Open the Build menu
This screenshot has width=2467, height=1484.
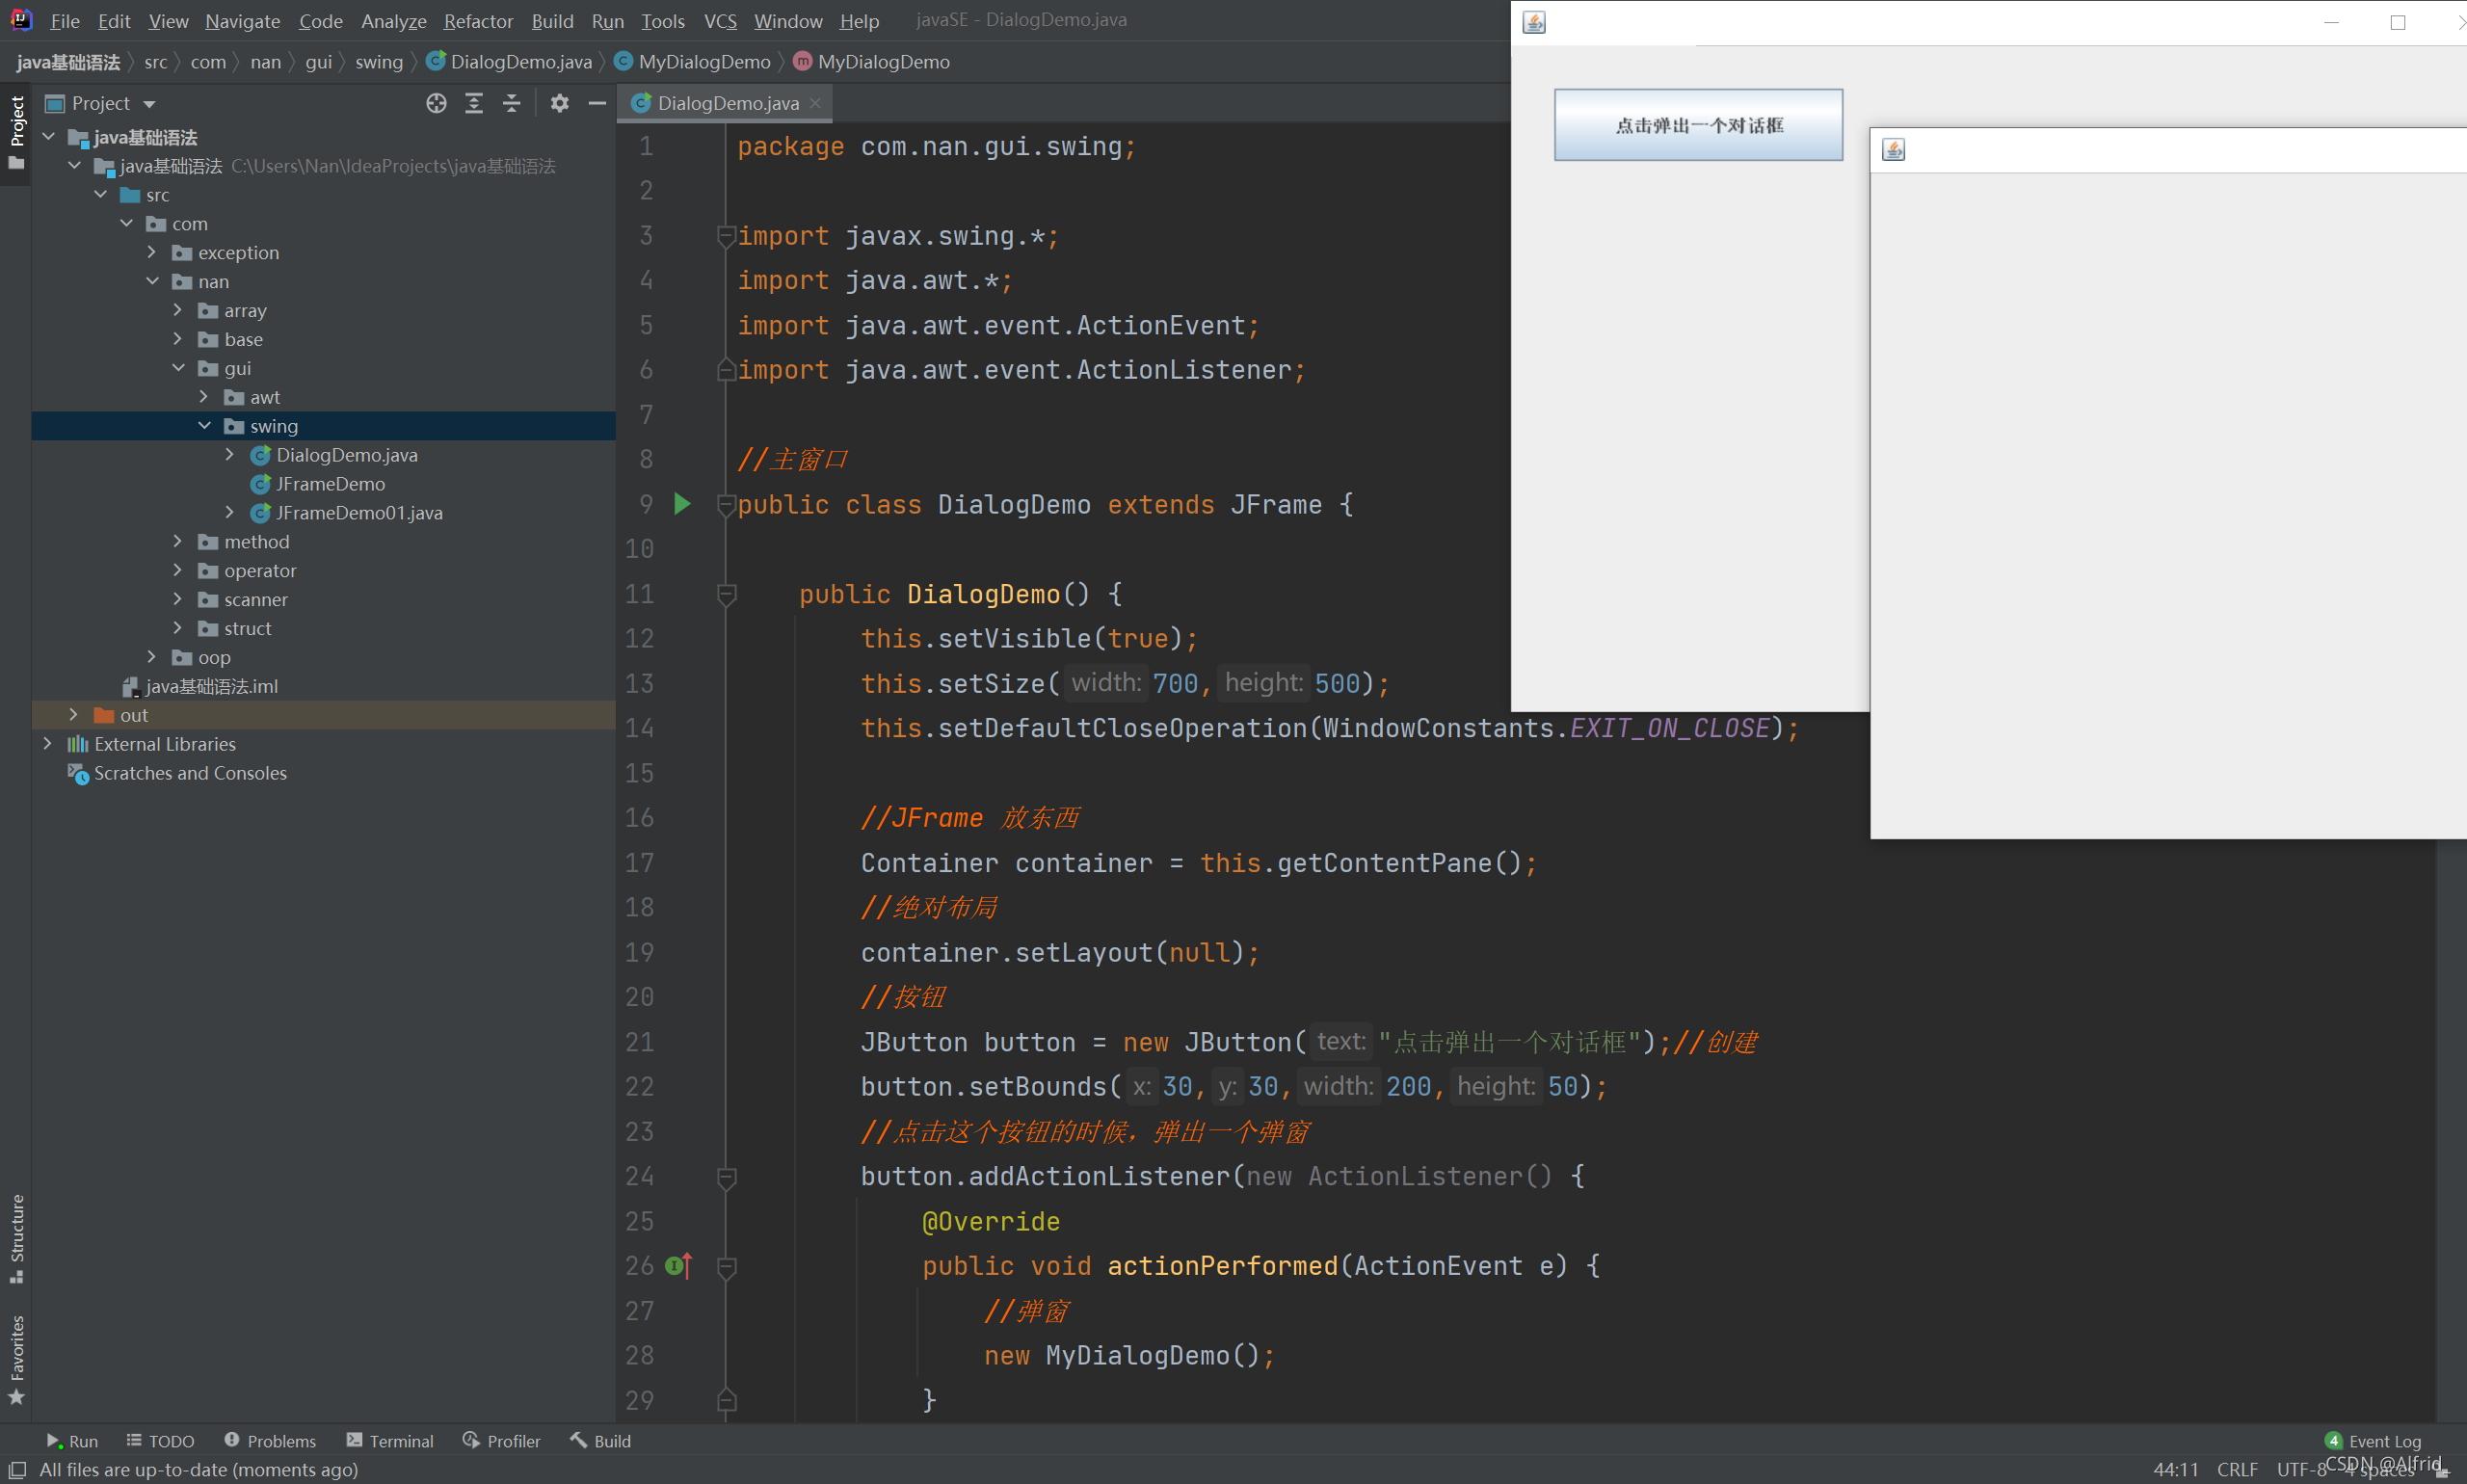click(x=552, y=20)
